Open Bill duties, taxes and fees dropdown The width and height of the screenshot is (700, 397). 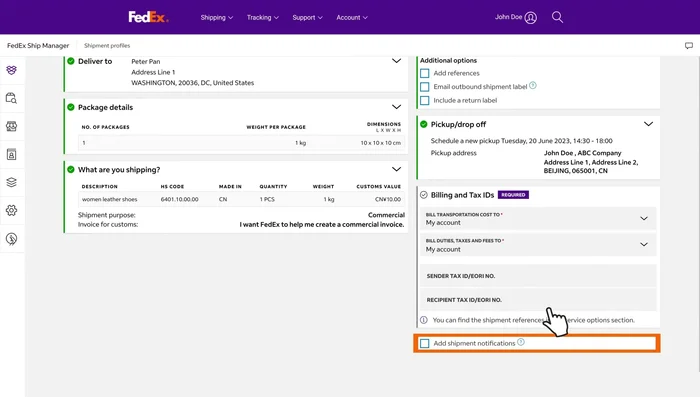click(538, 245)
